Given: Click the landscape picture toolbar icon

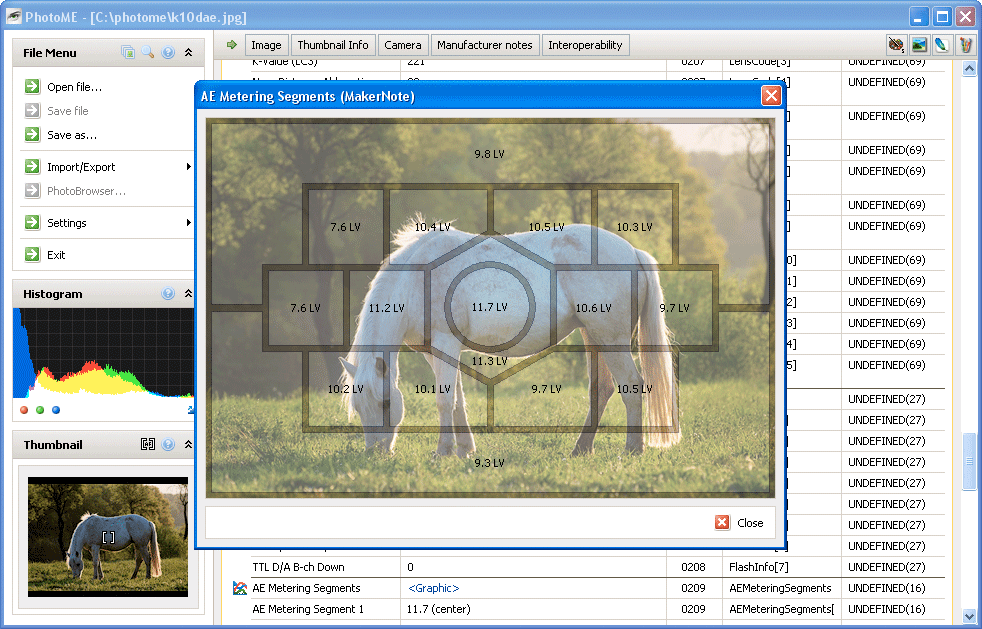Looking at the screenshot, I should coord(919,44).
